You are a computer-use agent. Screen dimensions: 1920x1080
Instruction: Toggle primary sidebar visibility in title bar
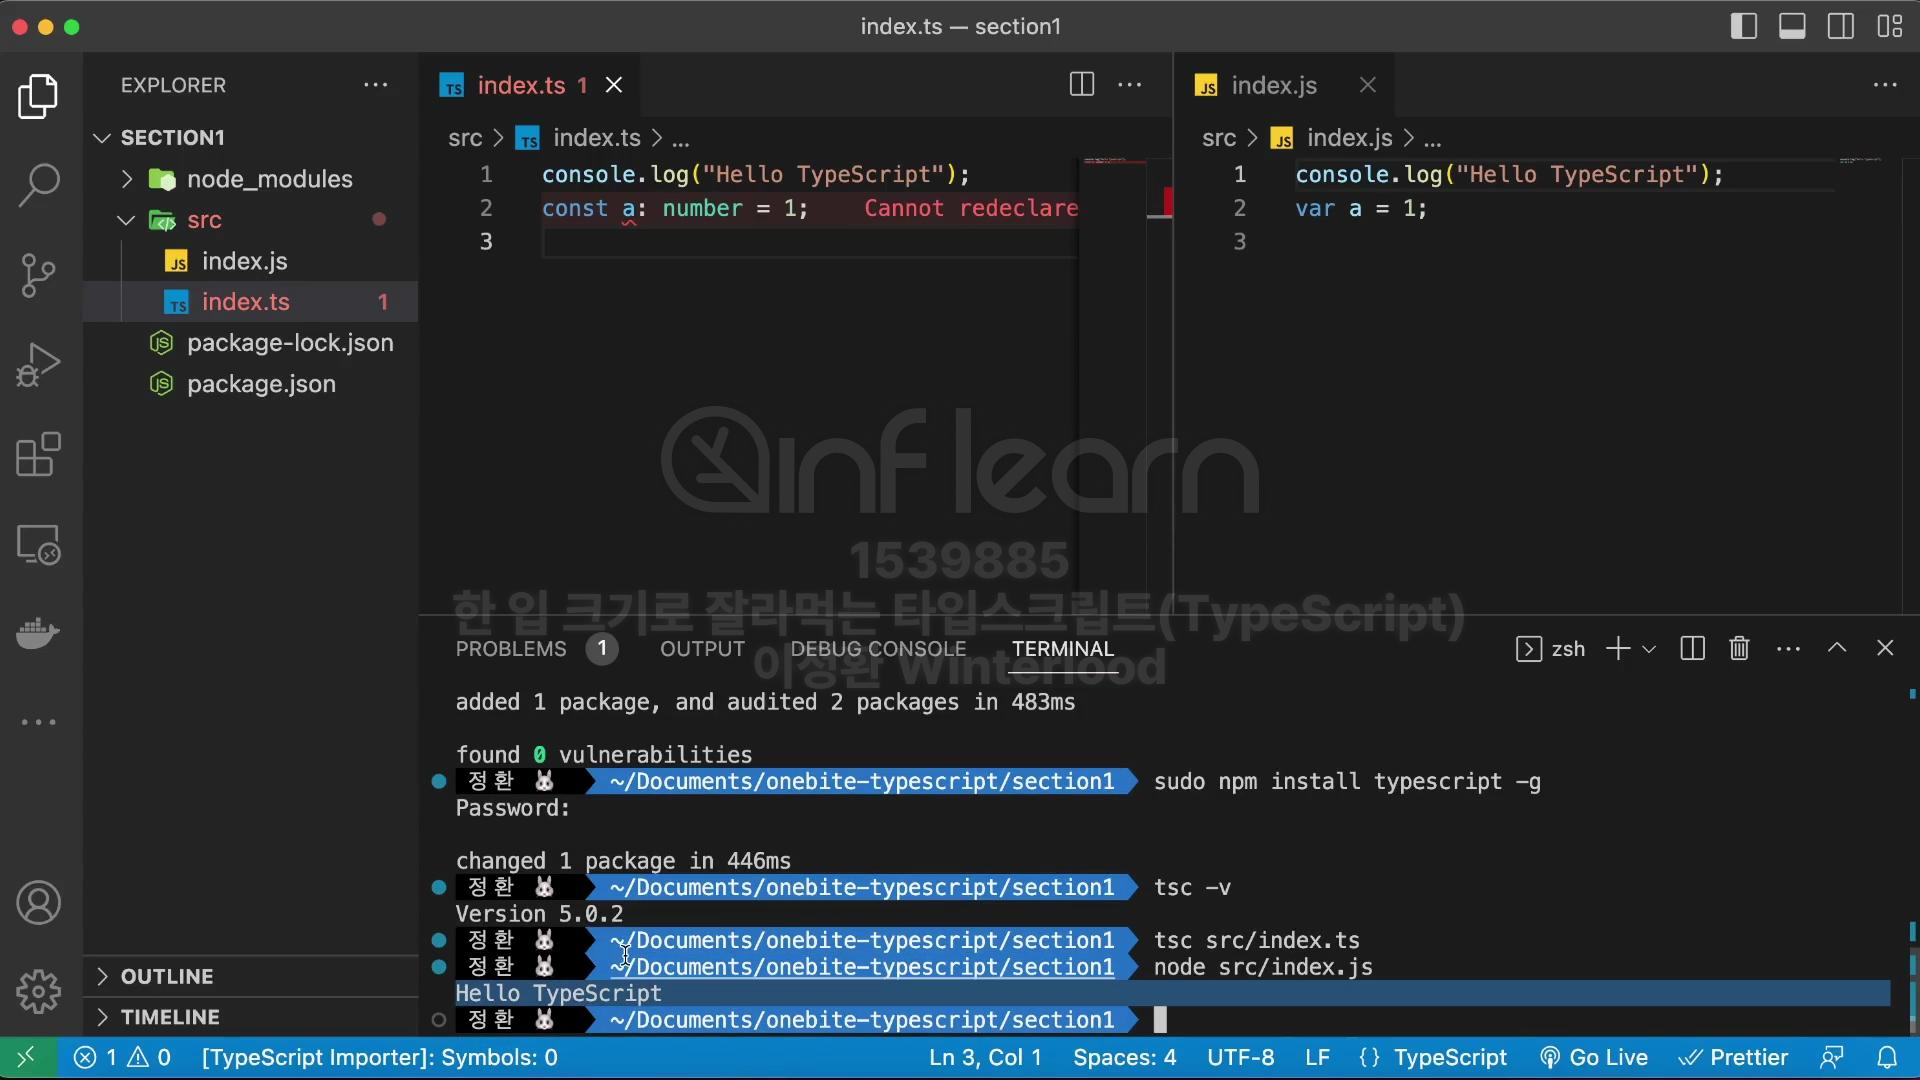tap(1743, 27)
